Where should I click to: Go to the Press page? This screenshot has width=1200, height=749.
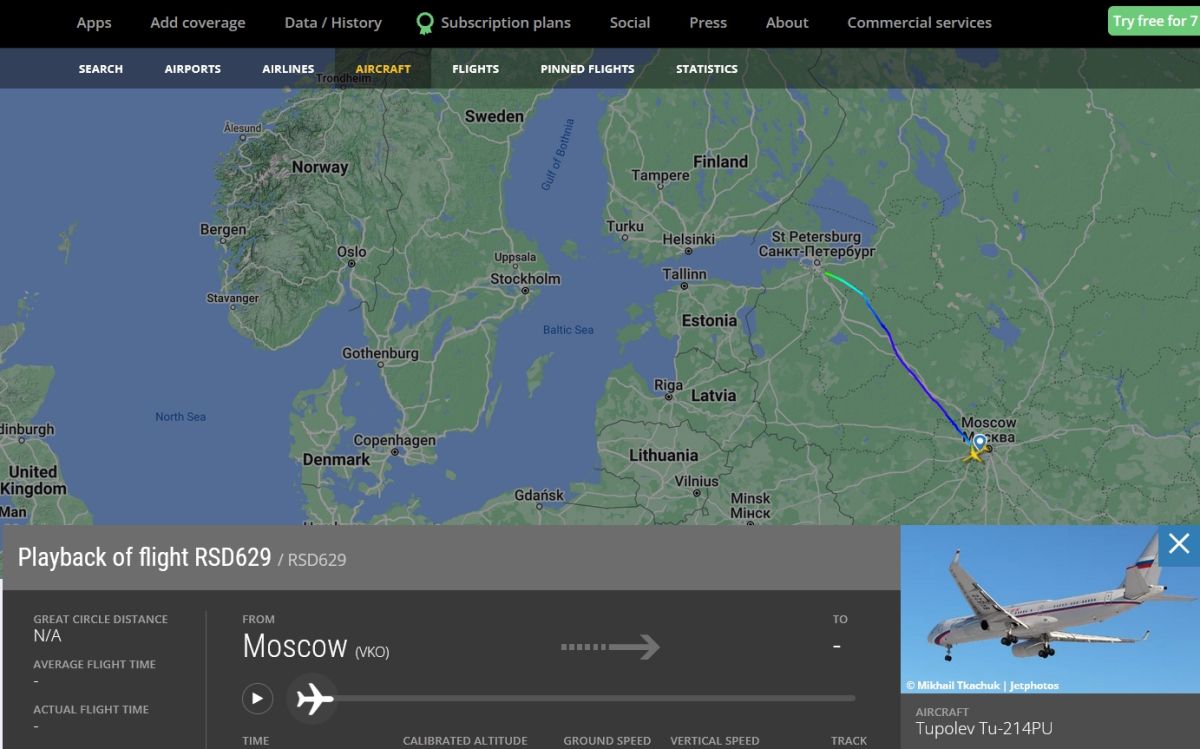pos(708,23)
